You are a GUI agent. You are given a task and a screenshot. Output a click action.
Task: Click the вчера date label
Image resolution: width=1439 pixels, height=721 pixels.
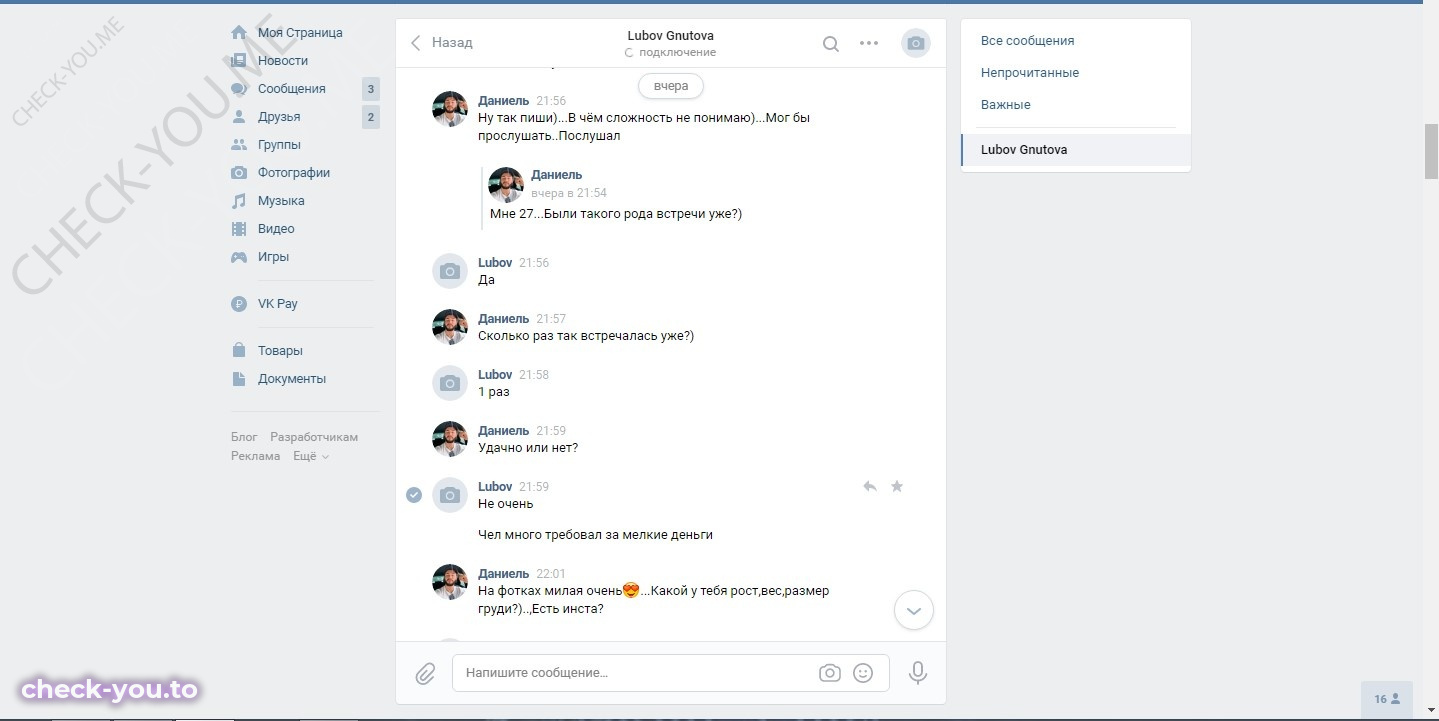point(671,86)
